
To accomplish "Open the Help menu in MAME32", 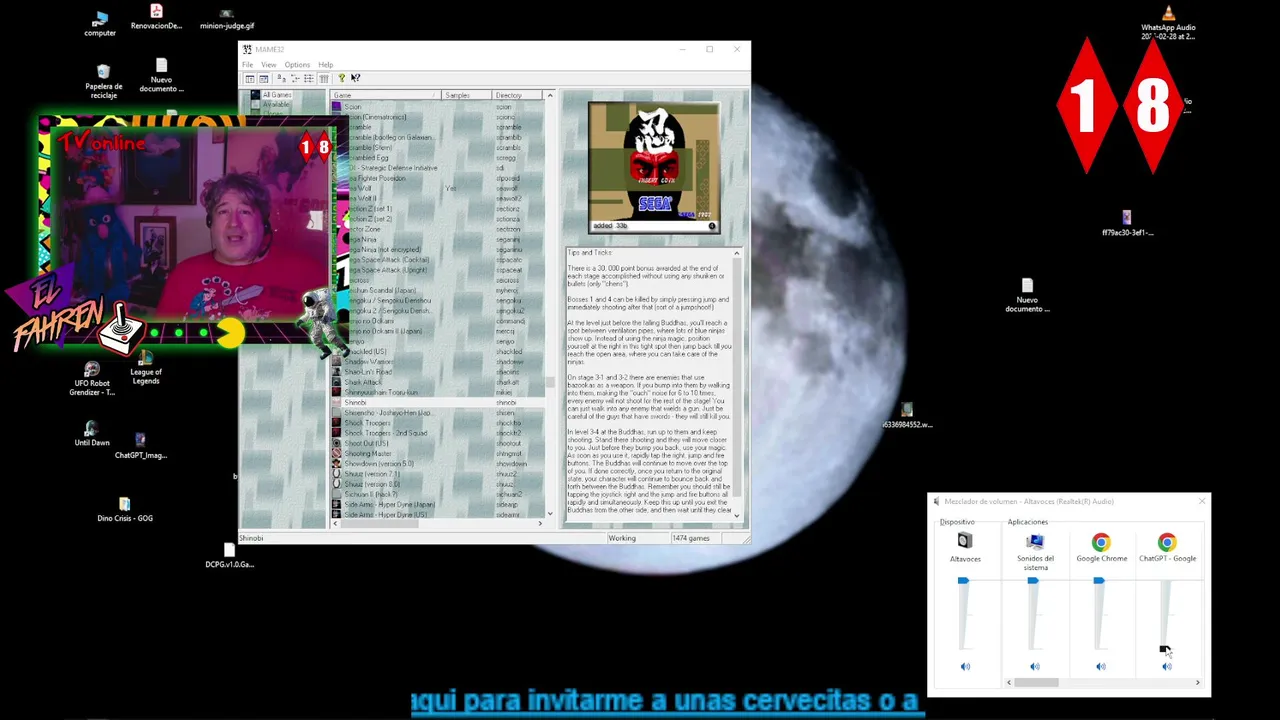I will click(326, 65).
